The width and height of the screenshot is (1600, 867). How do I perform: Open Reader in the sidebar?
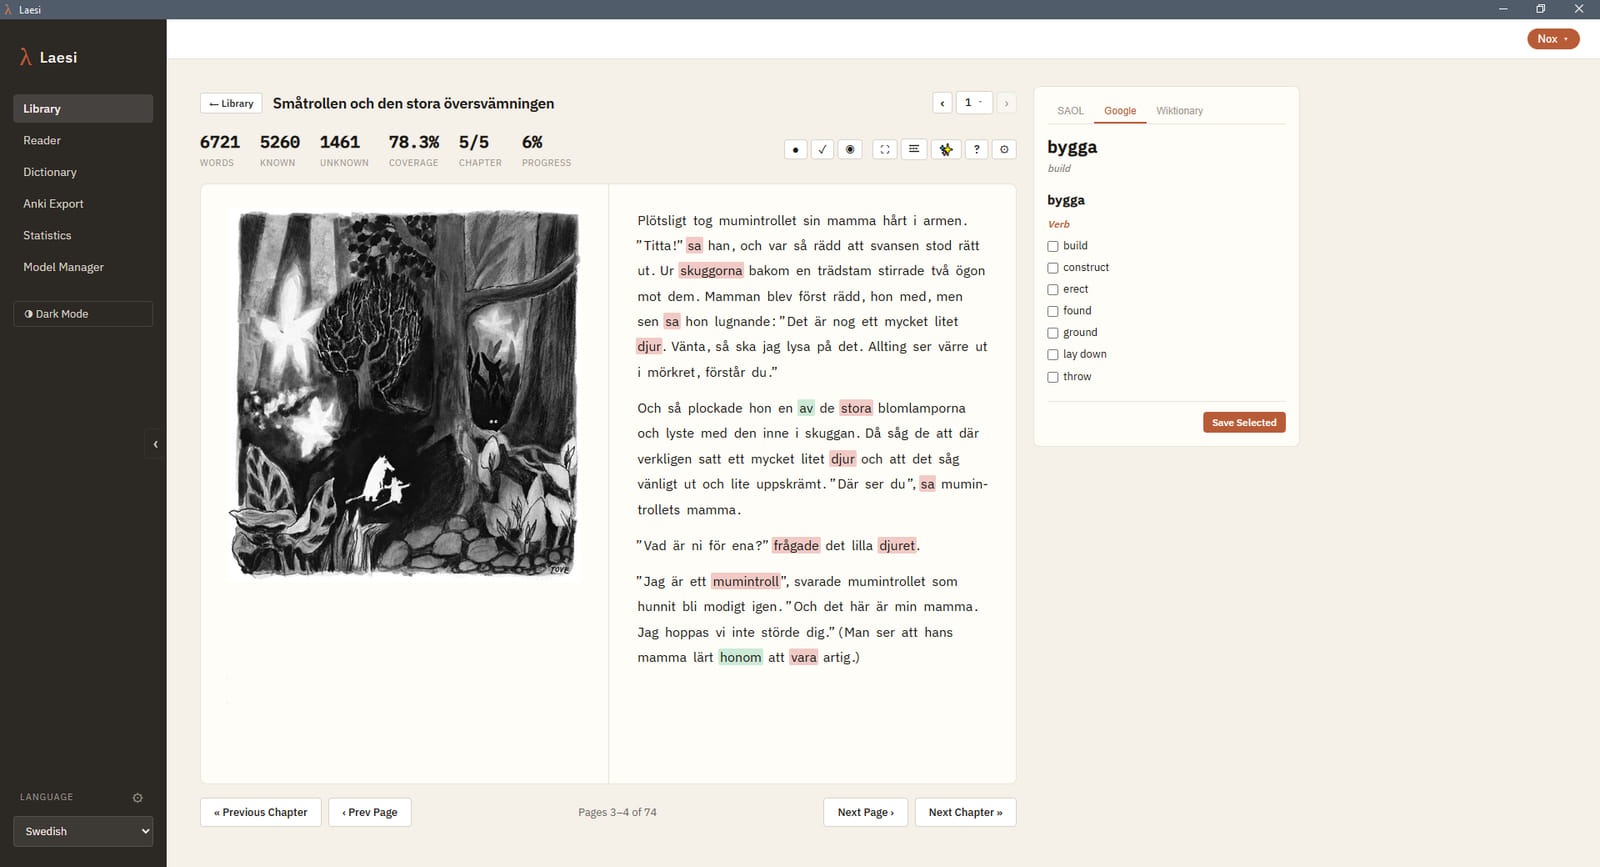click(x=83, y=141)
